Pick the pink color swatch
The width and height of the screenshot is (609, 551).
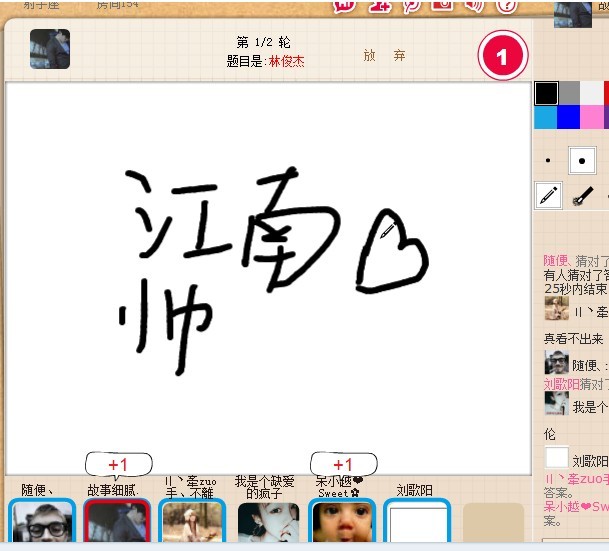[592, 117]
